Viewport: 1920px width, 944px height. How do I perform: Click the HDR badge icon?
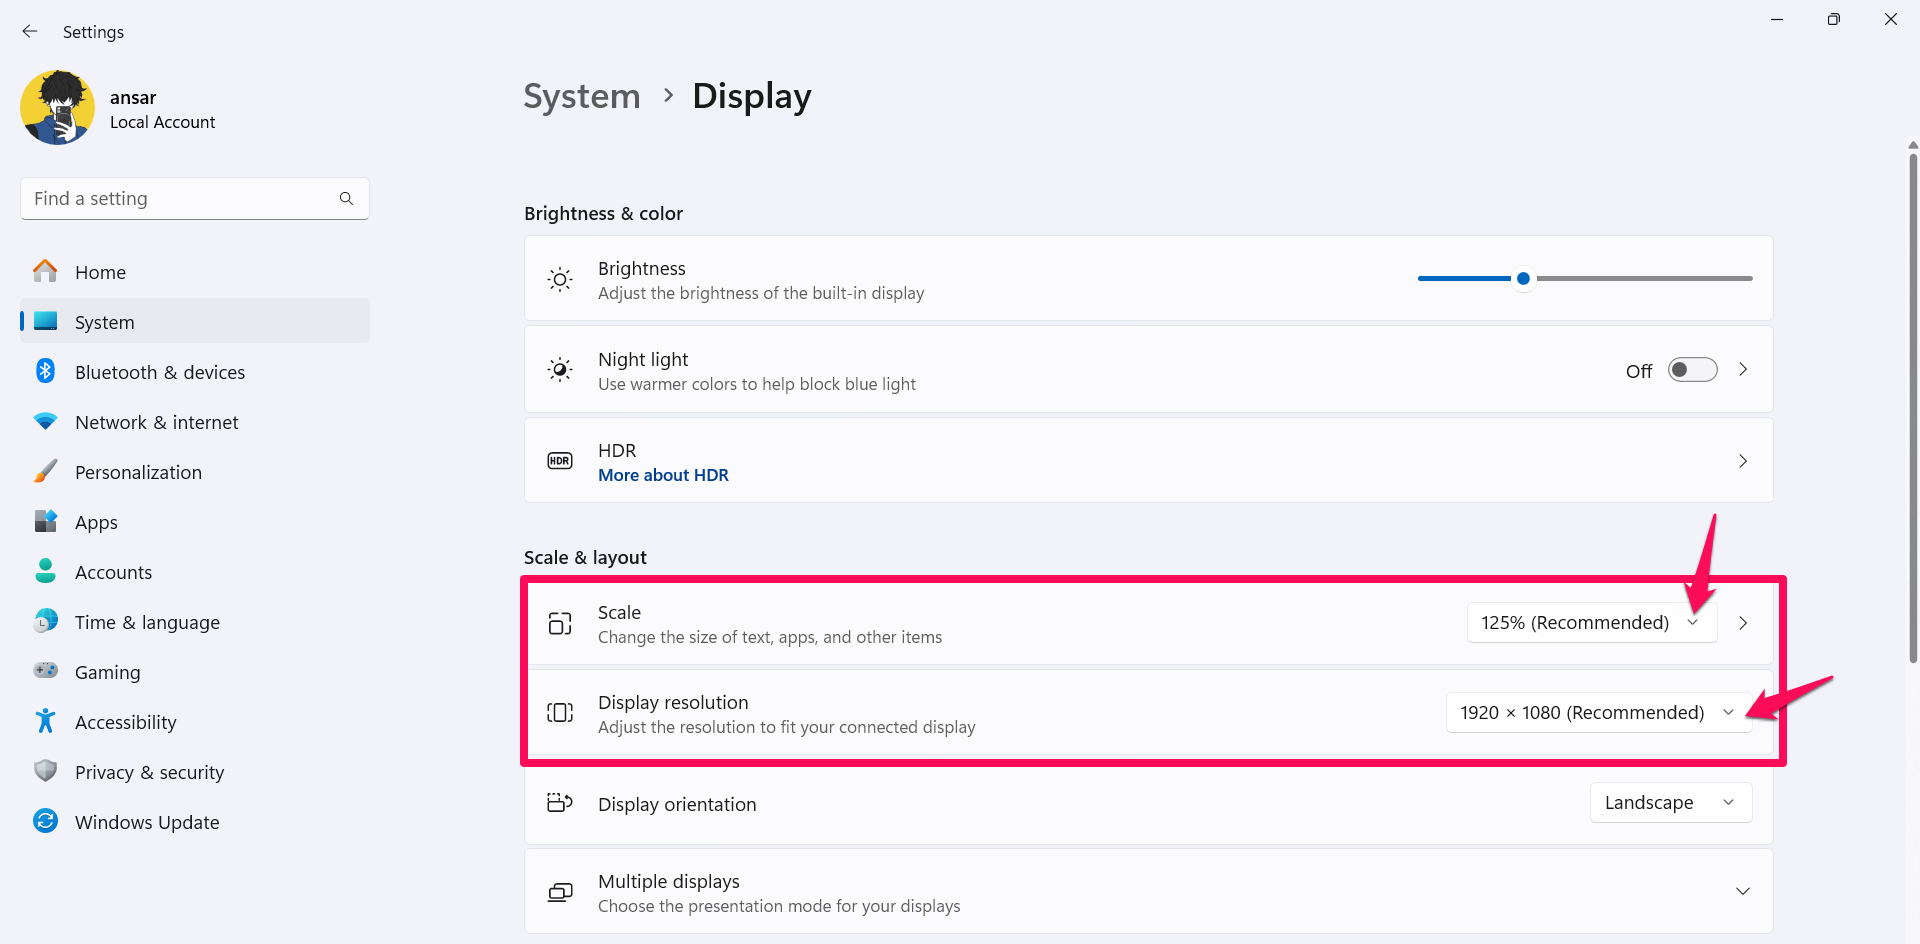coord(560,461)
